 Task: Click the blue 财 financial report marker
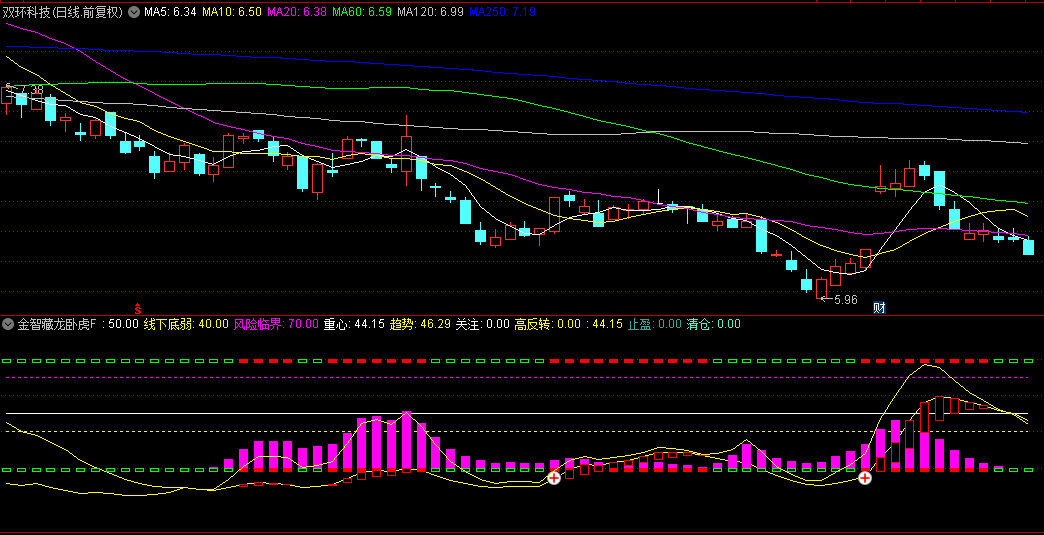click(880, 308)
